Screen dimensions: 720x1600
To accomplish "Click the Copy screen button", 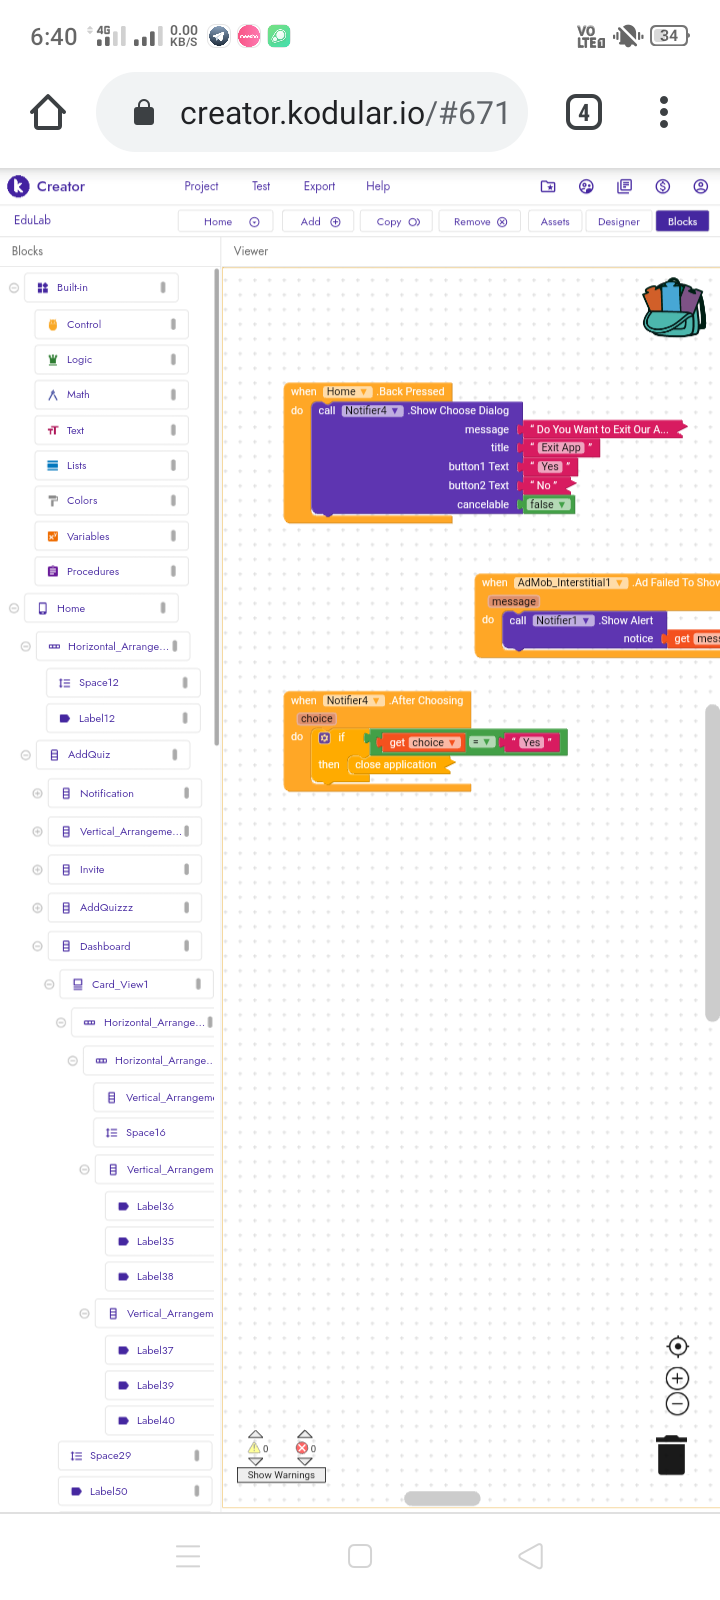I will tap(397, 222).
